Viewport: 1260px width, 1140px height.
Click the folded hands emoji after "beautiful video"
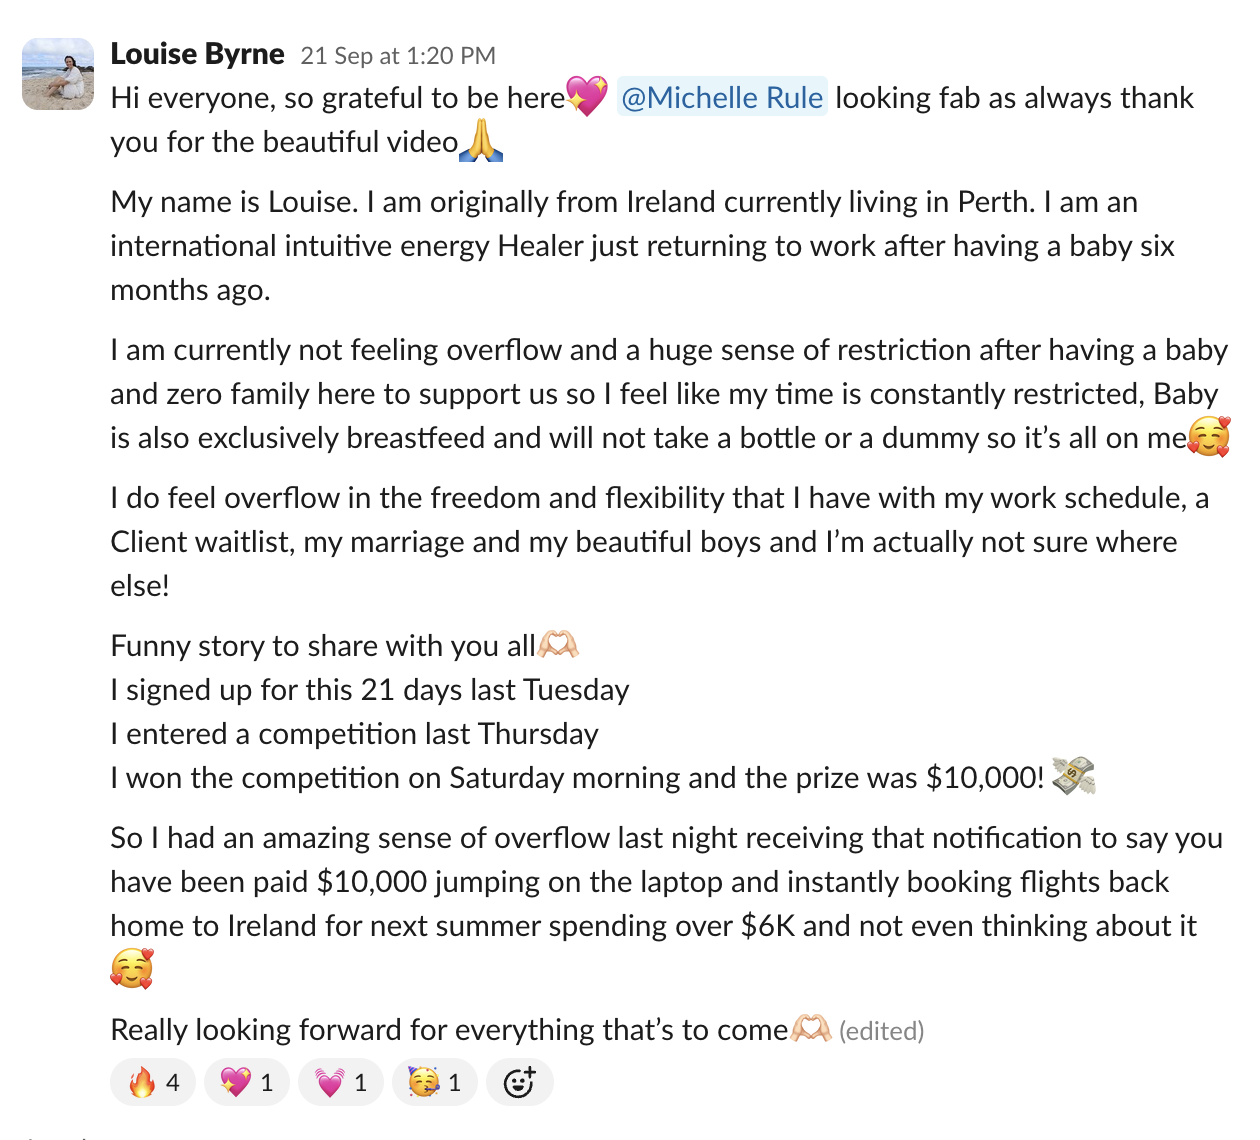481,141
